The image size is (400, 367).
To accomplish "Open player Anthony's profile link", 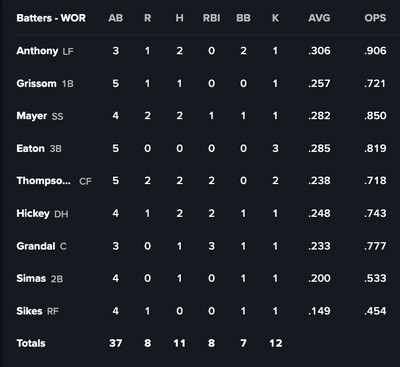I will [x=37, y=51].
